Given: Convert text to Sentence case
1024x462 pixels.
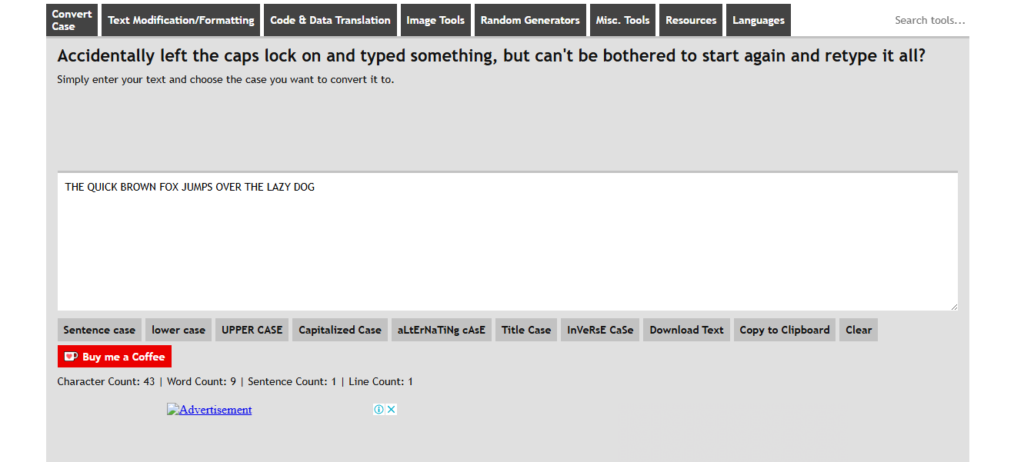Looking at the screenshot, I should 99,330.
